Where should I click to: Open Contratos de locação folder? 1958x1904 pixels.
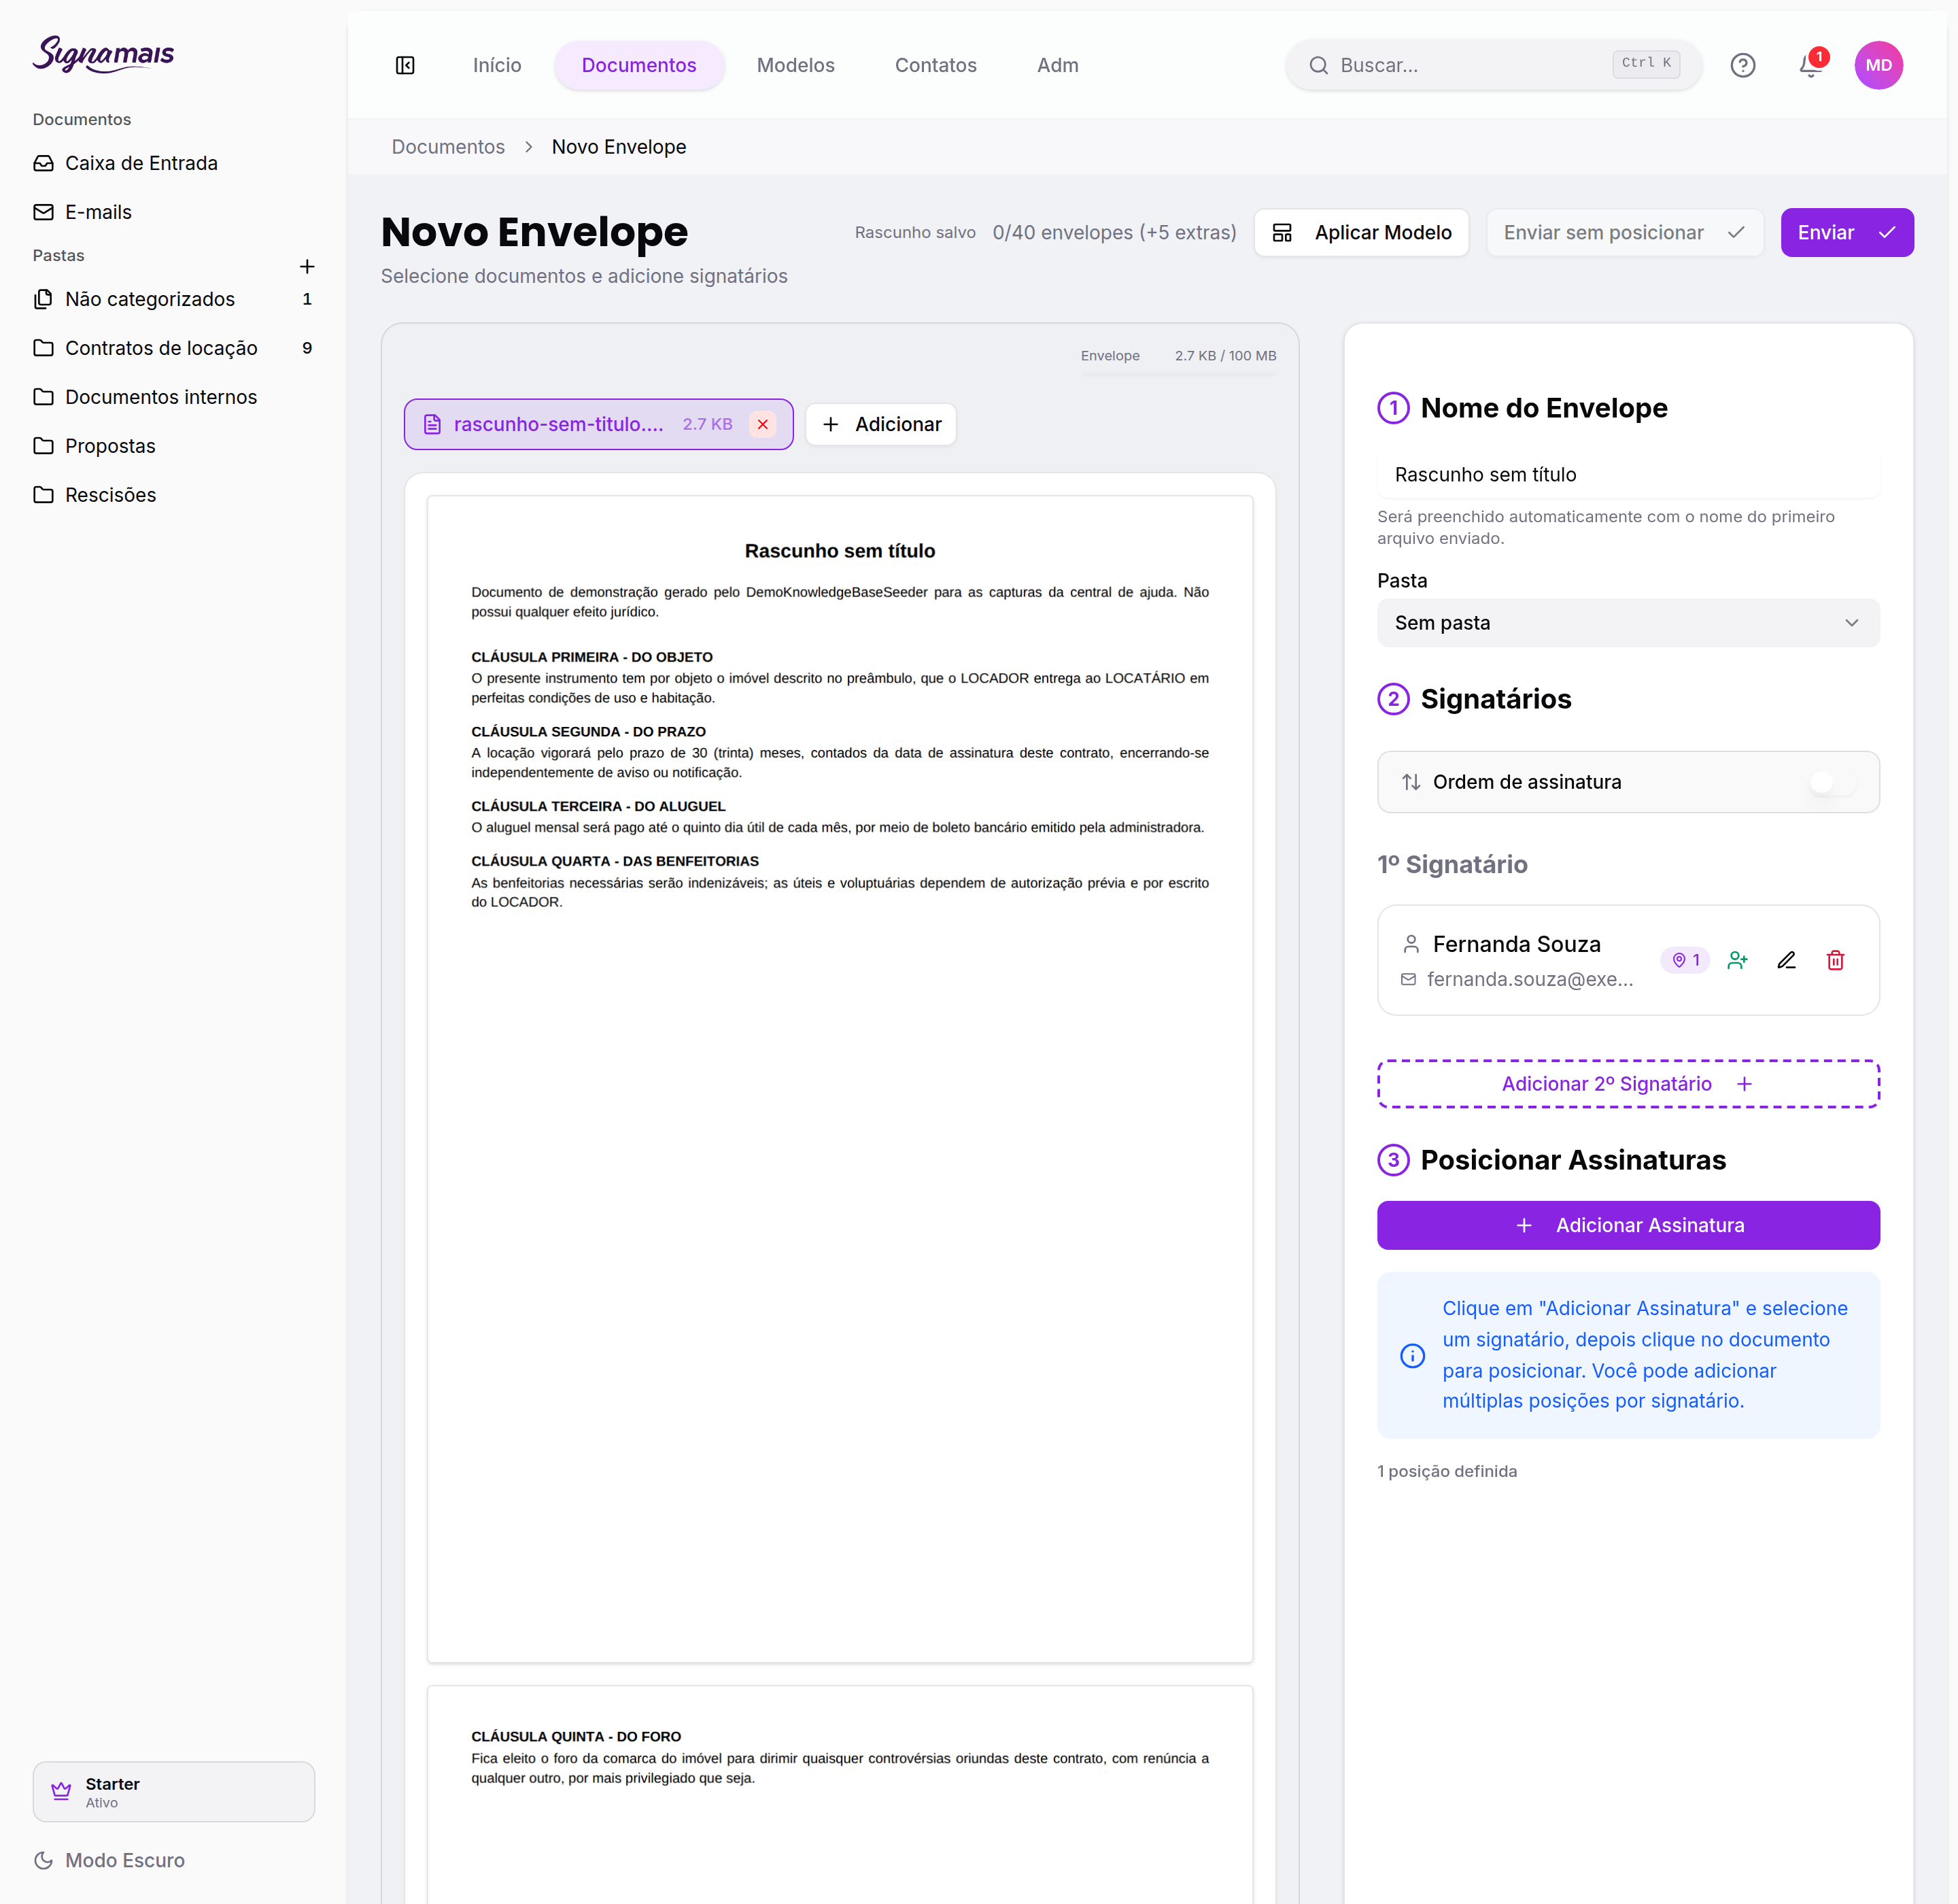click(173, 348)
